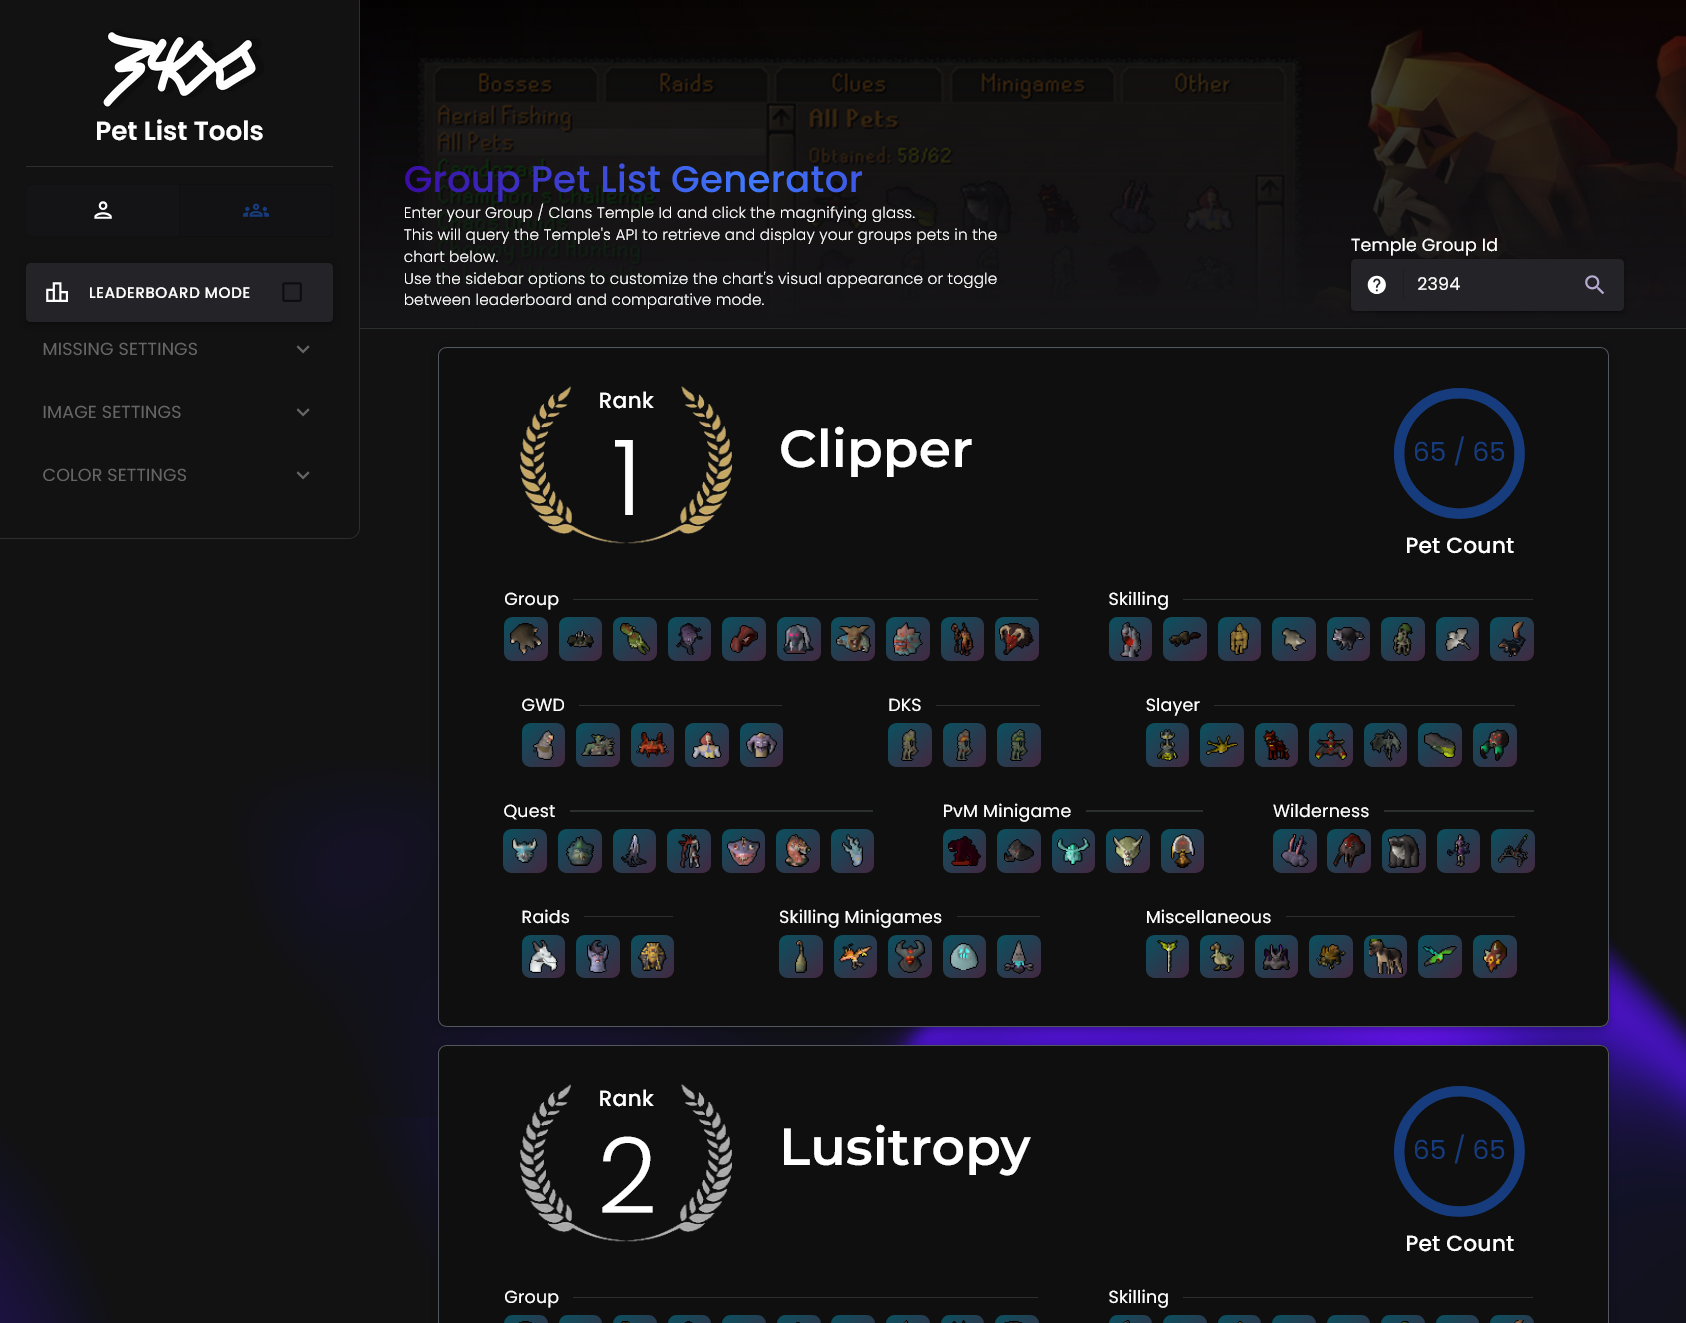Click Clipper's Pet General Graardor icon under GWD
This screenshot has height=1323, width=1686.
[598, 745]
